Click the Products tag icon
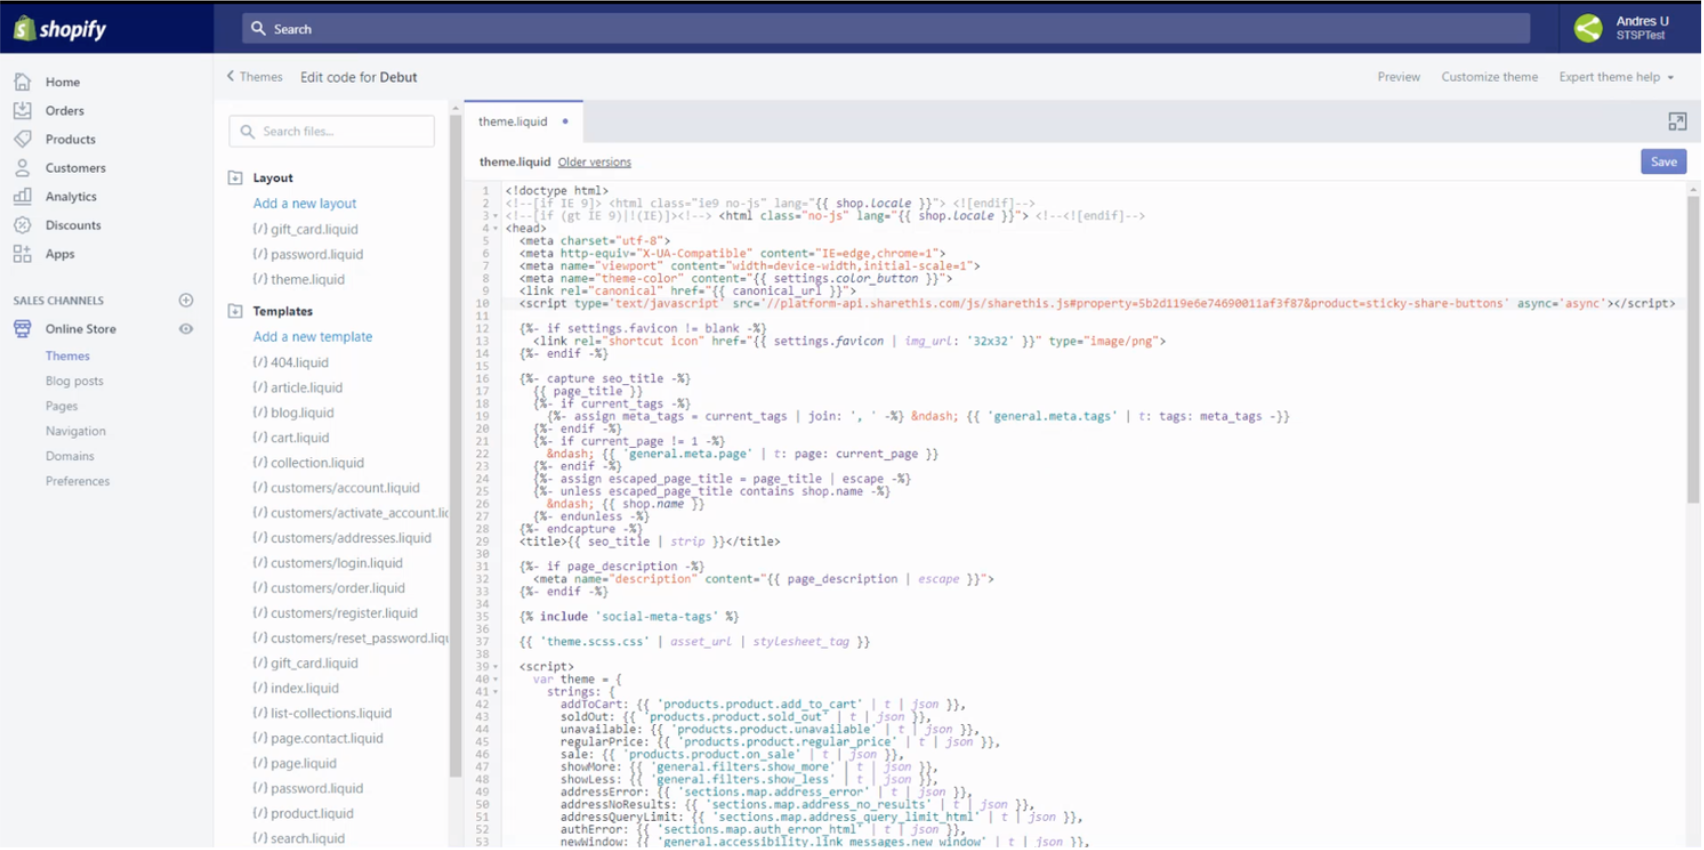The height and width of the screenshot is (850, 1704). coord(22,139)
